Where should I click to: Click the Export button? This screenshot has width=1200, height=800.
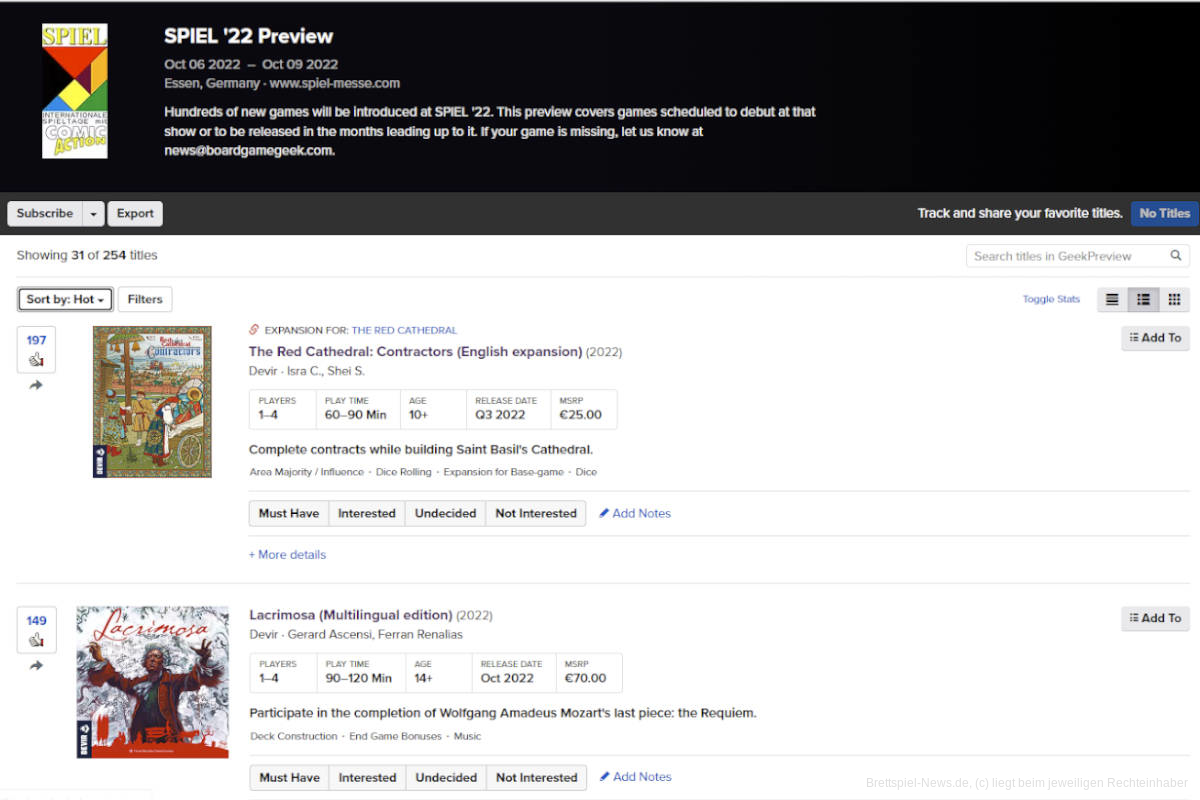[135, 214]
